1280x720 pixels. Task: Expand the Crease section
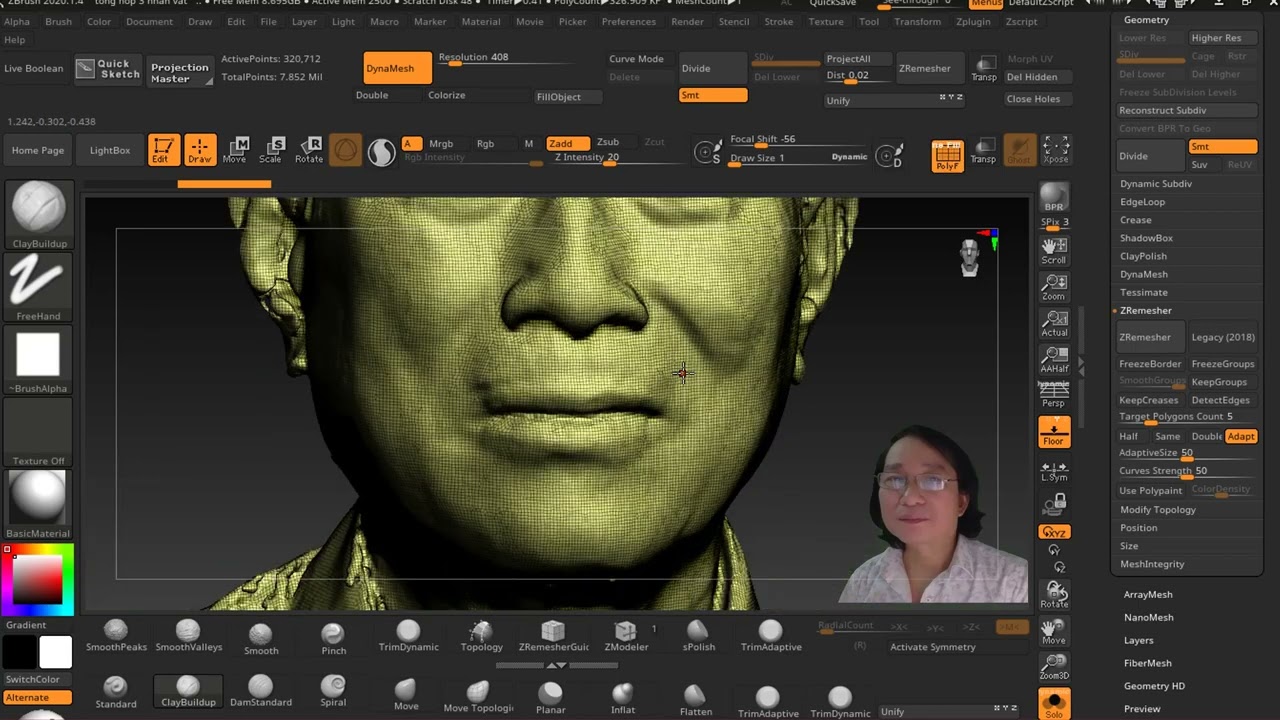pyautogui.click(x=1135, y=220)
